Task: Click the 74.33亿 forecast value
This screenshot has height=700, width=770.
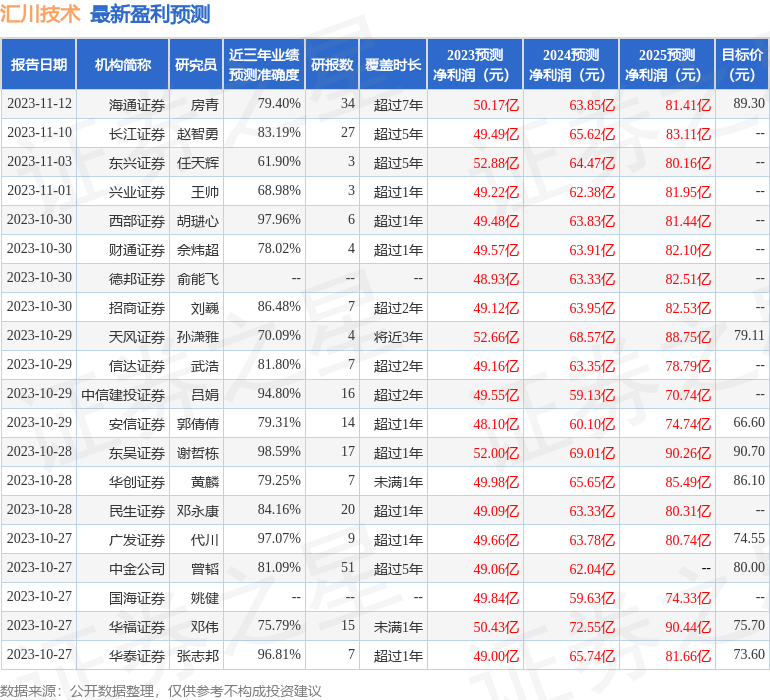Action: point(688,598)
